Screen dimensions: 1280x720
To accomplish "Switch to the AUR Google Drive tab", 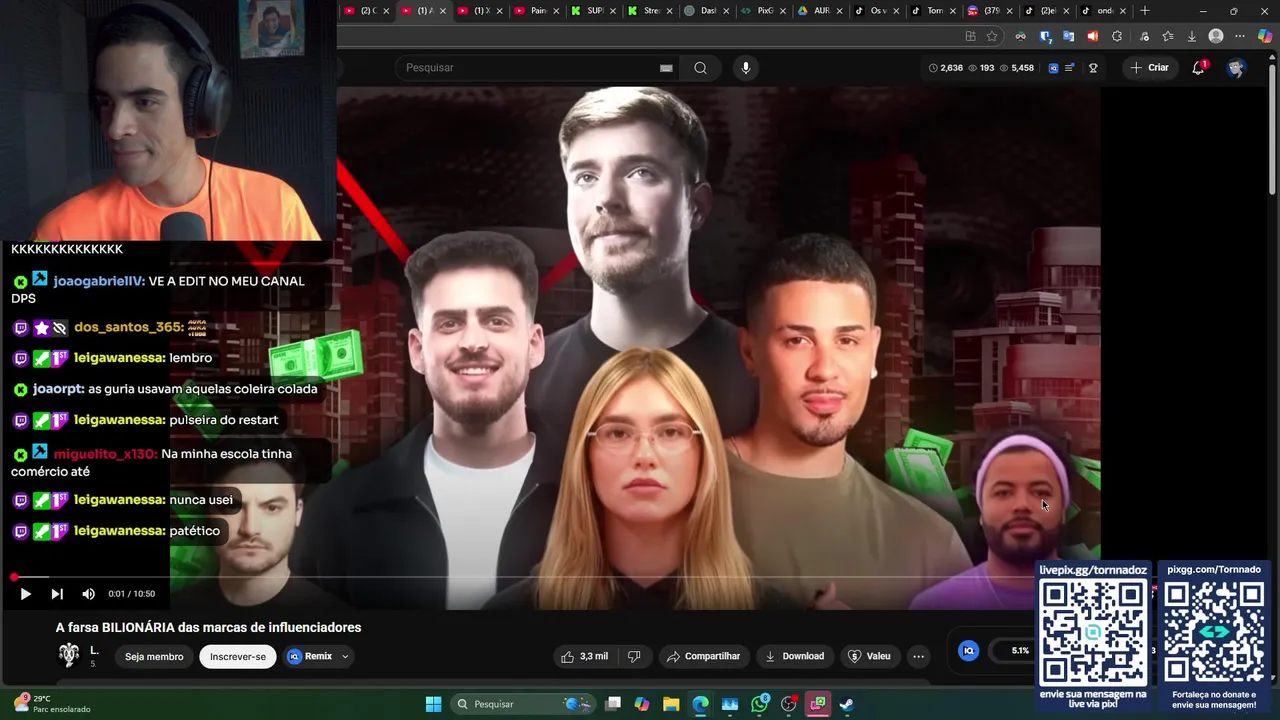I will [819, 11].
